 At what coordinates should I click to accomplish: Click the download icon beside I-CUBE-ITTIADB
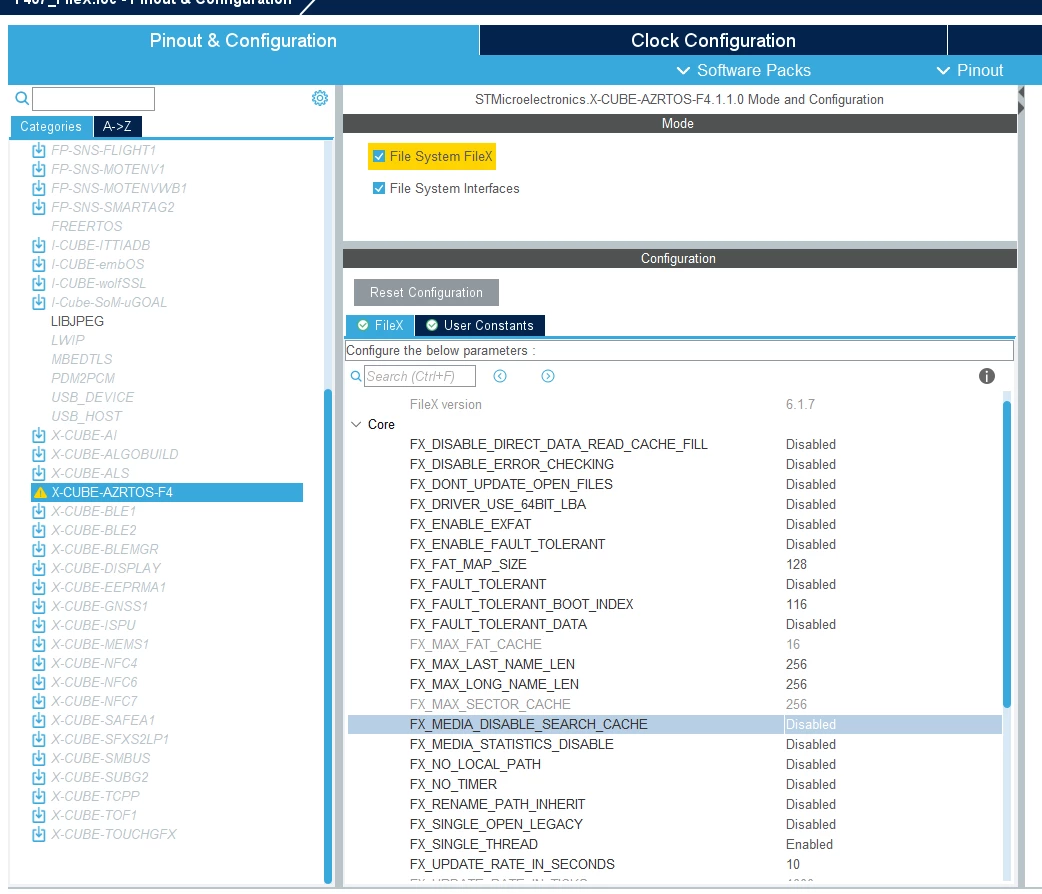point(39,245)
